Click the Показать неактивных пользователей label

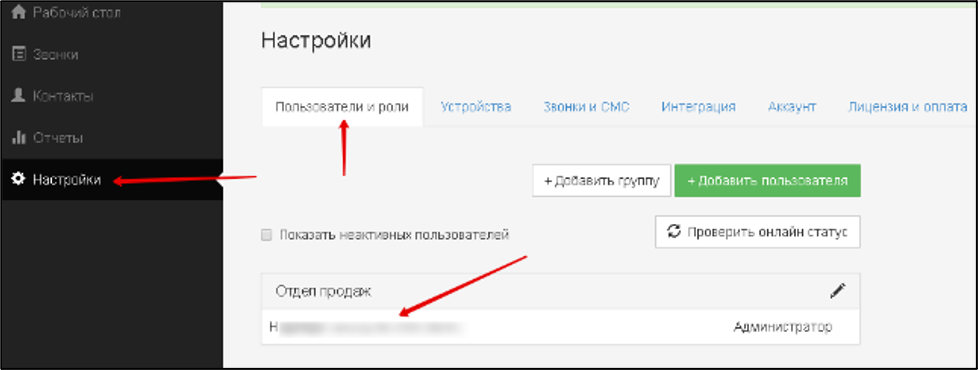tap(395, 235)
